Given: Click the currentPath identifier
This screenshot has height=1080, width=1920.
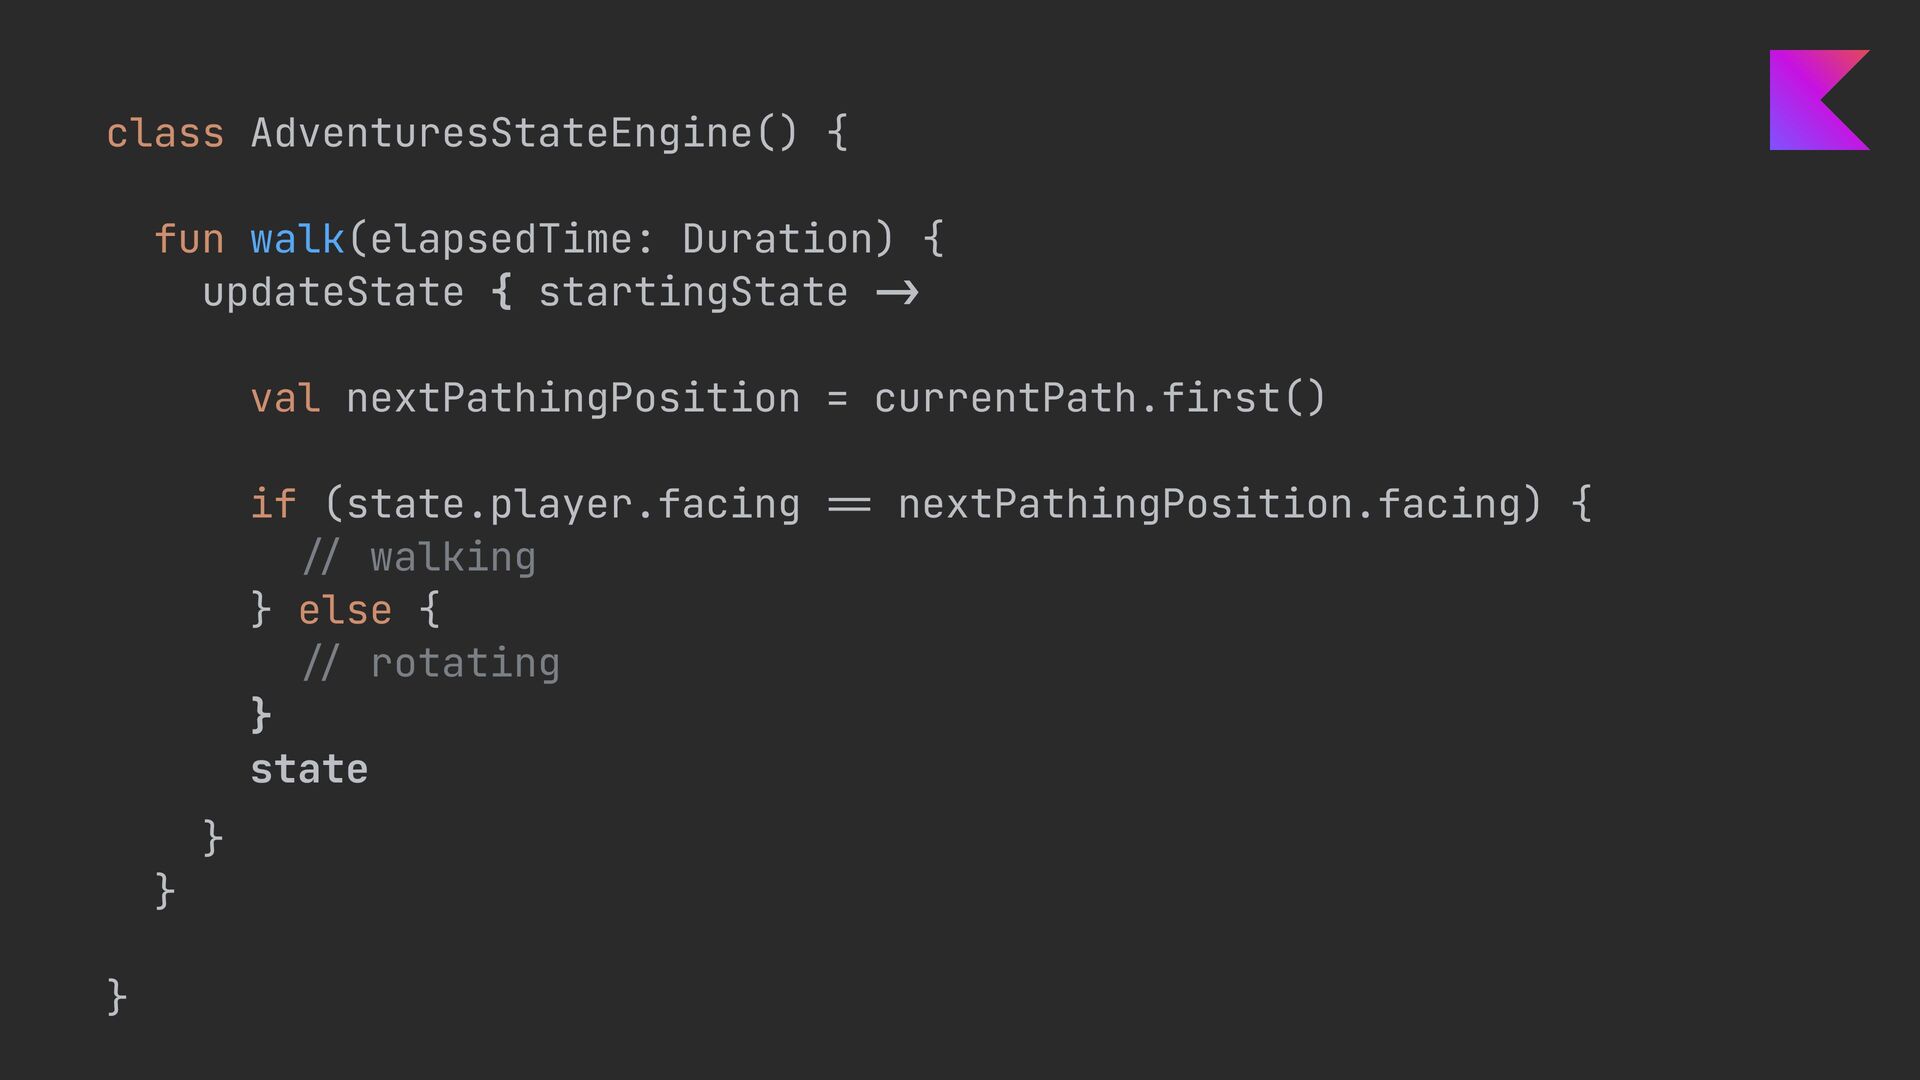Looking at the screenshot, I should click(x=1005, y=399).
